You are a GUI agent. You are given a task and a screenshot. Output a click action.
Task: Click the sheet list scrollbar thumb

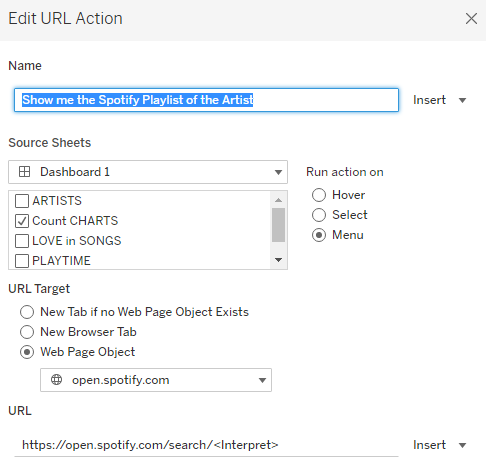(278, 225)
